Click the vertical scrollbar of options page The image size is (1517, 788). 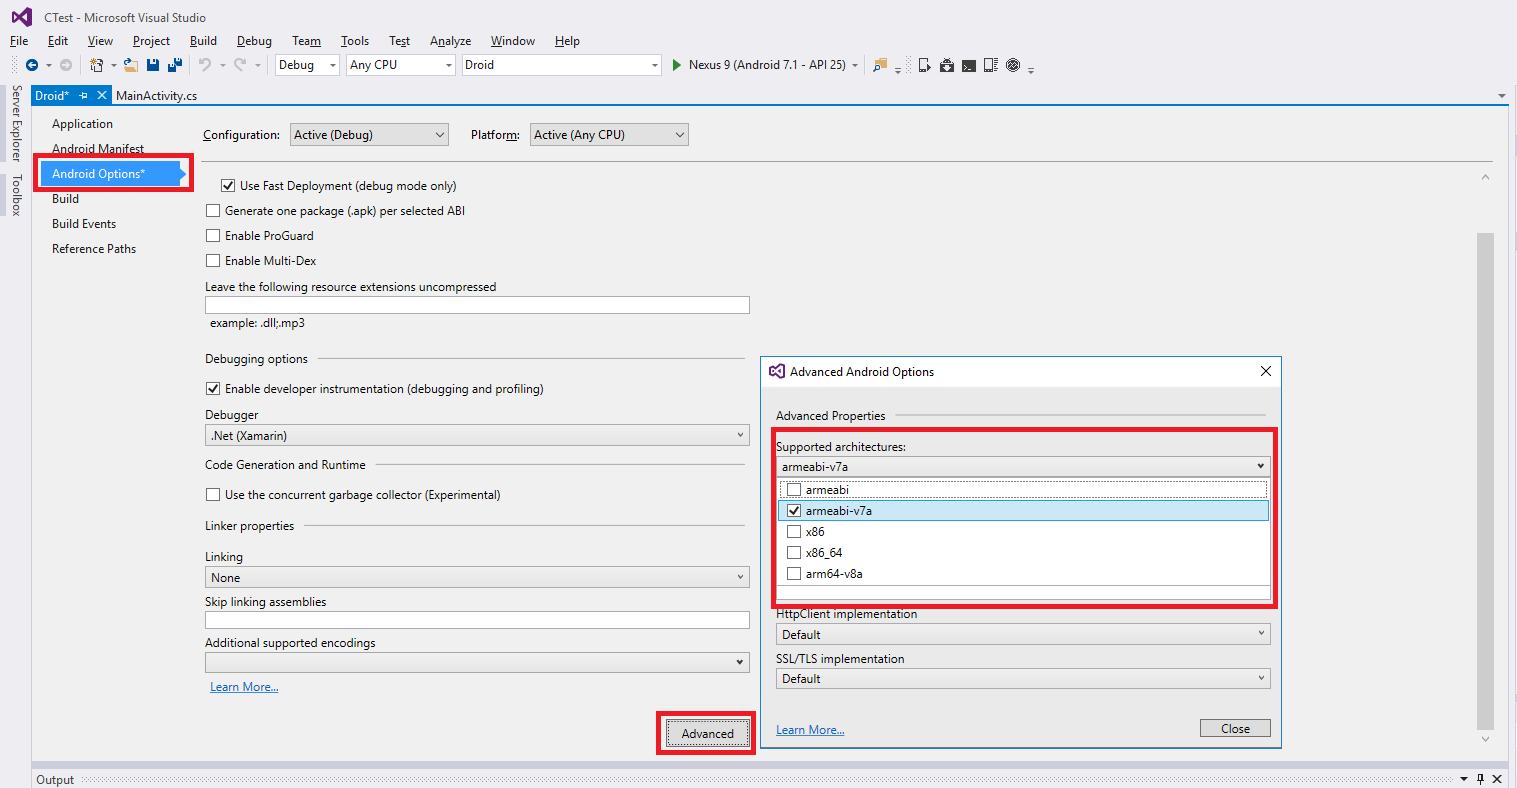[x=1485, y=480]
